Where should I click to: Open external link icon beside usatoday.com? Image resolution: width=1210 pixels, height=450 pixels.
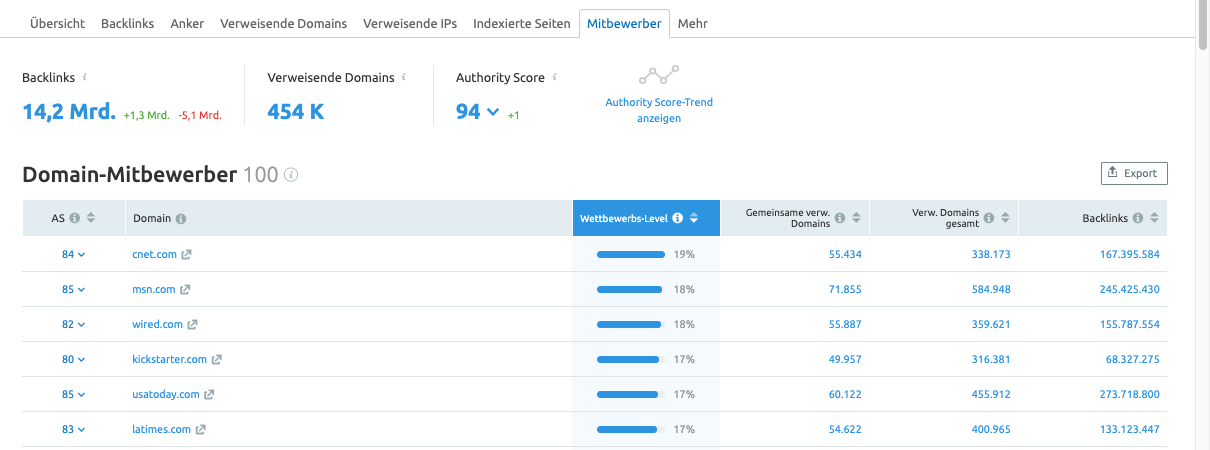coord(210,395)
